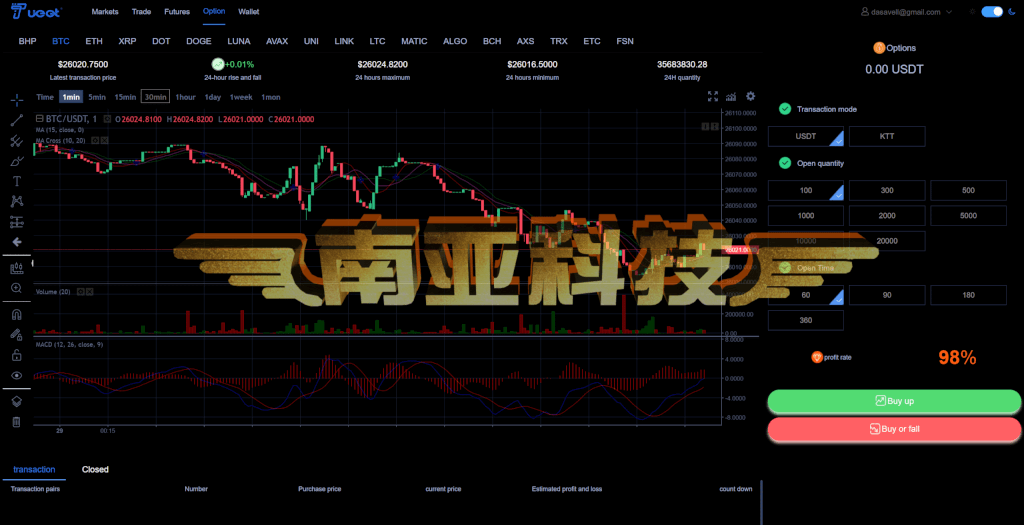This screenshot has height=525, width=1024.
Task: Choose open quantity 5000
Action: [968, 215]
